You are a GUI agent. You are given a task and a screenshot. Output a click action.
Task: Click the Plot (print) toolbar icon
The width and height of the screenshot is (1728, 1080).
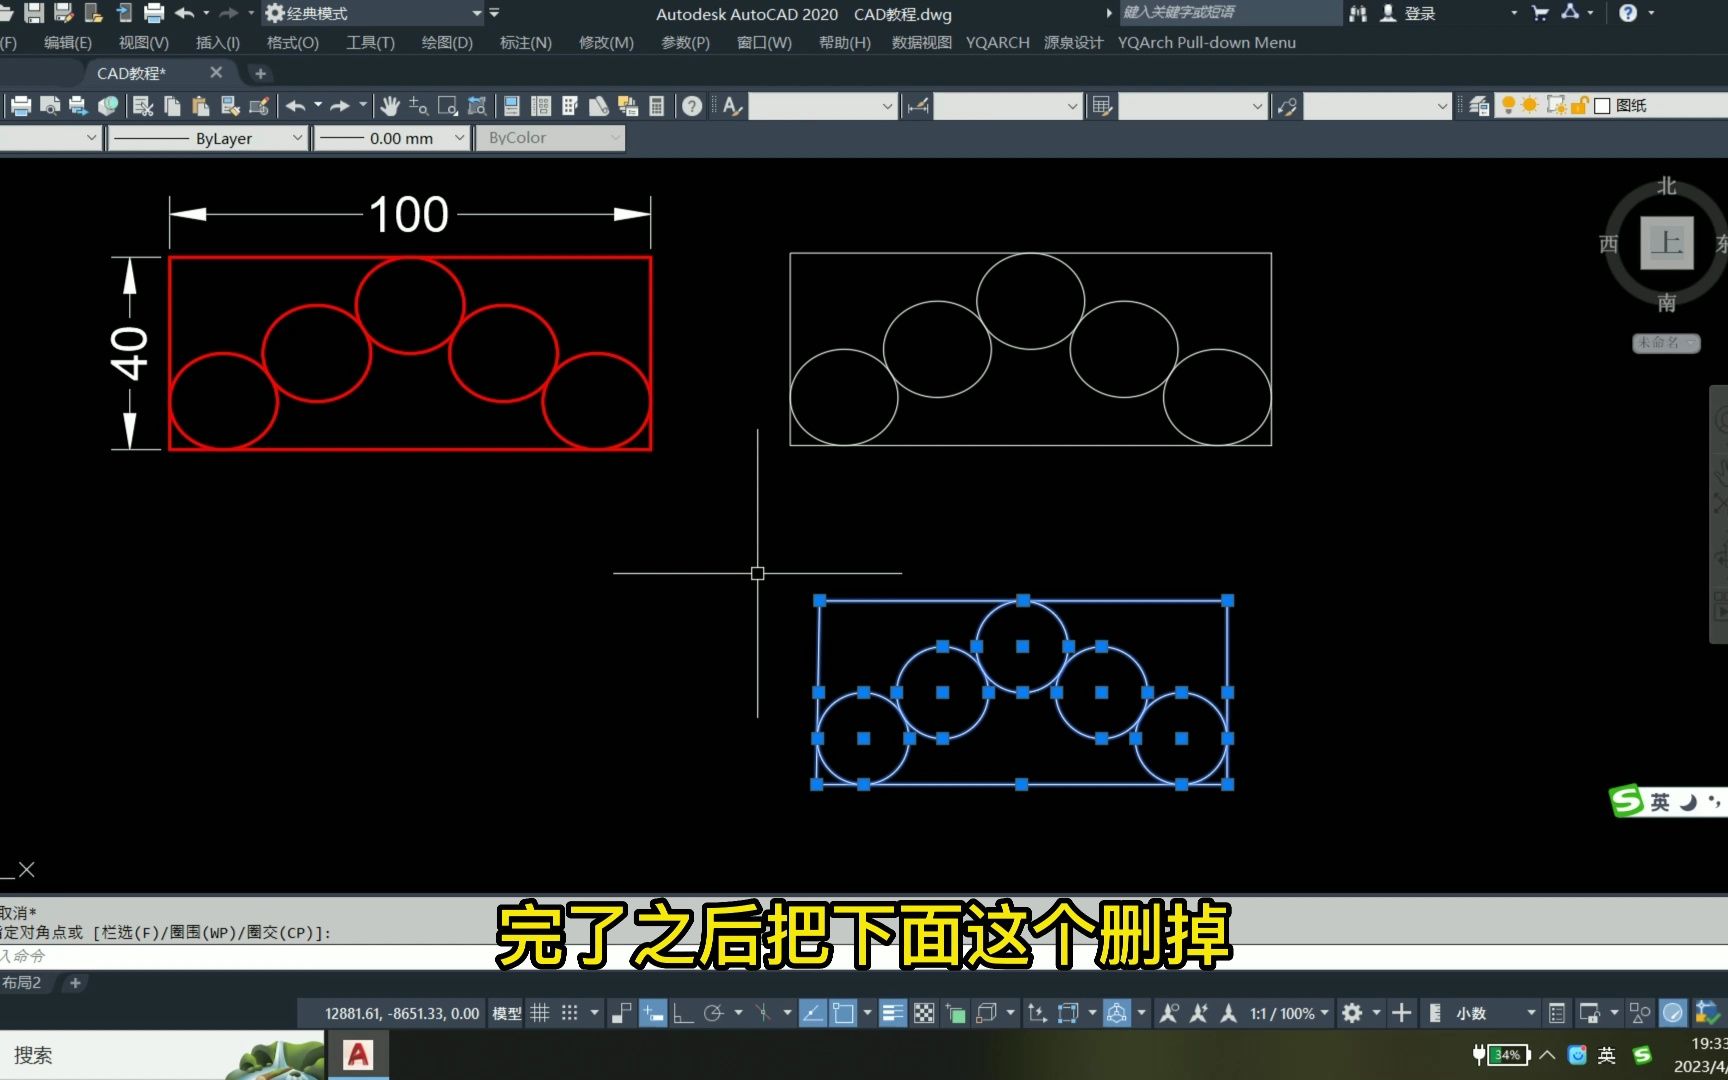tap(21, 106)
